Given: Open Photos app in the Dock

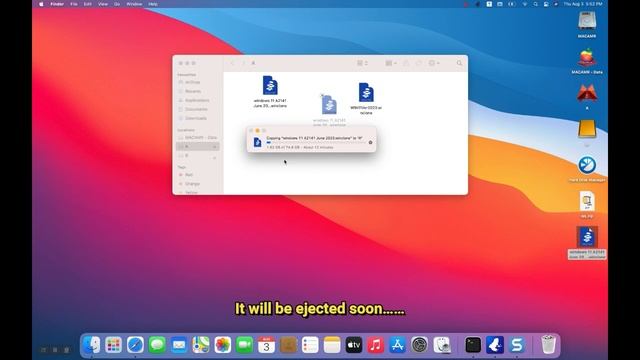Looking at the screenshot, I should point(222,345).
